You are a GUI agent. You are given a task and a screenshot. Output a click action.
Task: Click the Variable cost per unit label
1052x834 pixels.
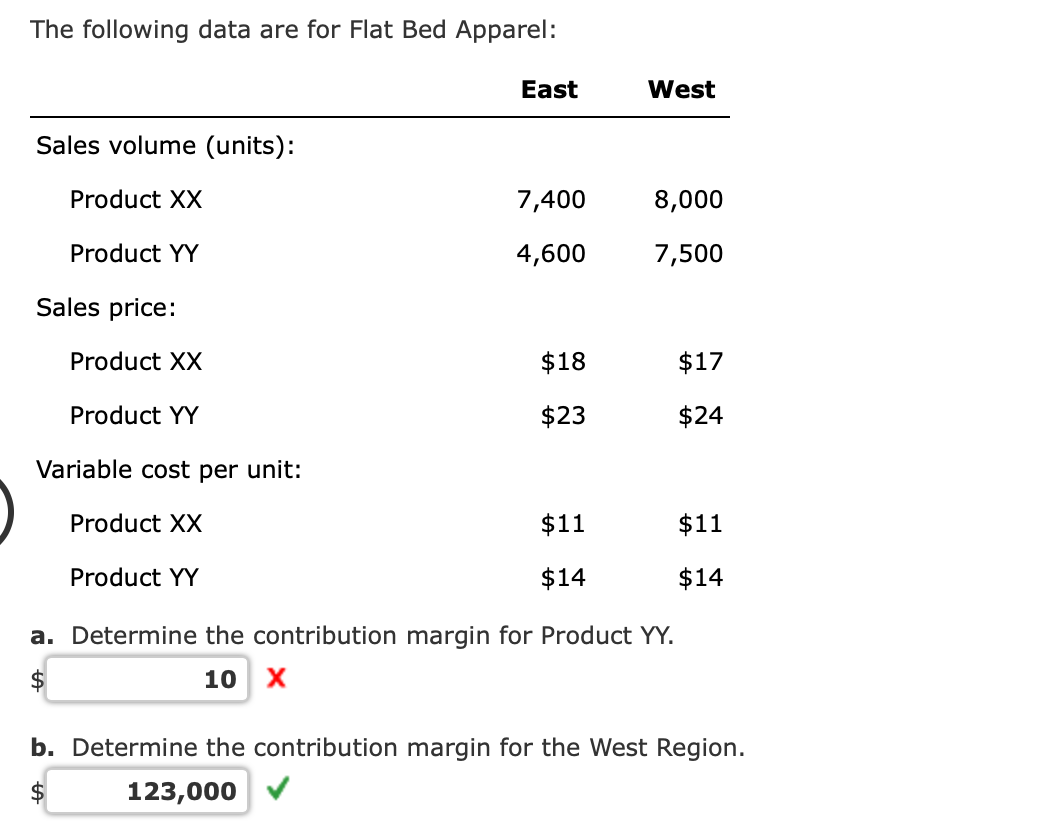(169, 469)
